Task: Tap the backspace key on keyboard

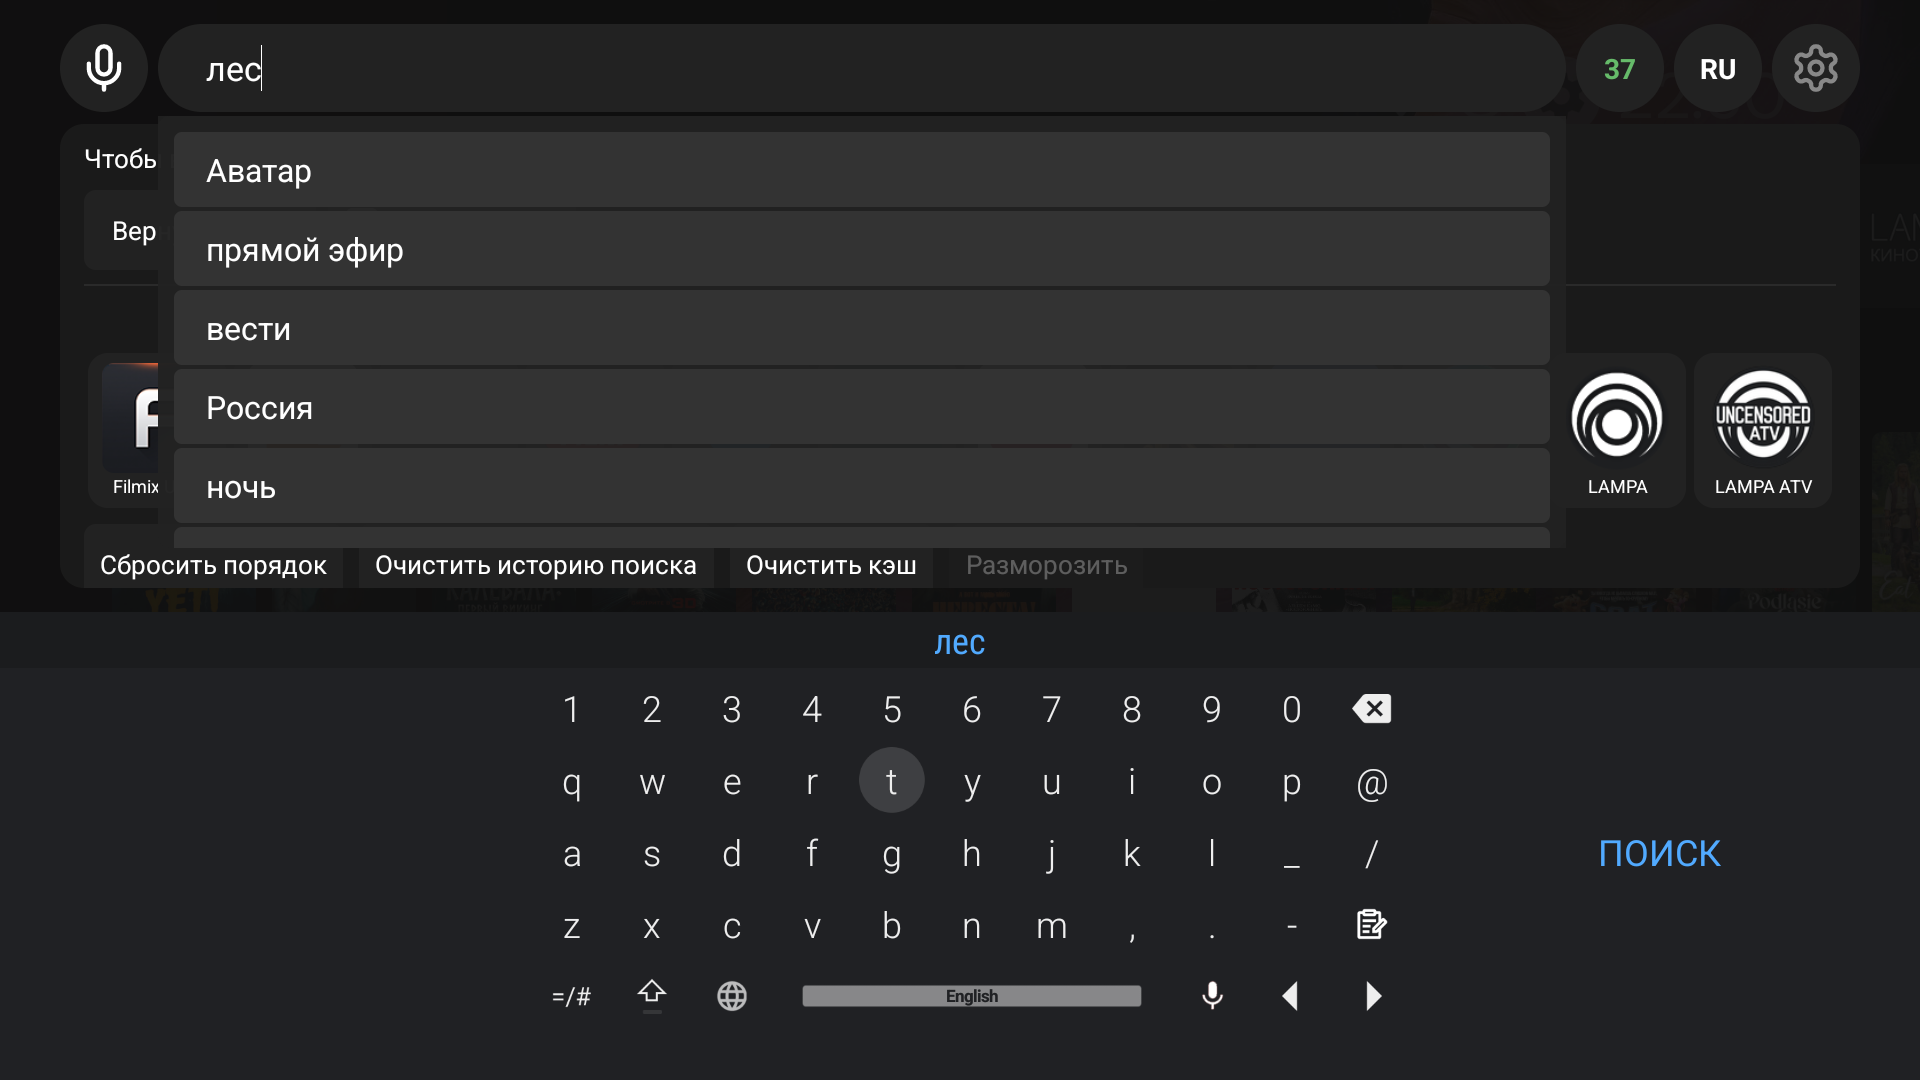Action: 1372,709
